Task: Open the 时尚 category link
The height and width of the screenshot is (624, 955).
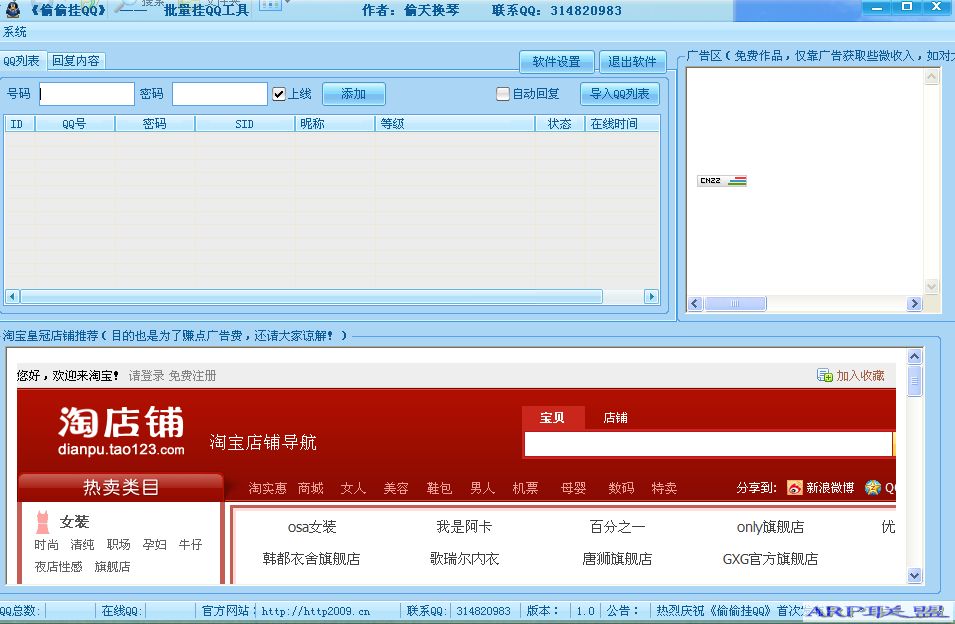Action: [46, 544]
